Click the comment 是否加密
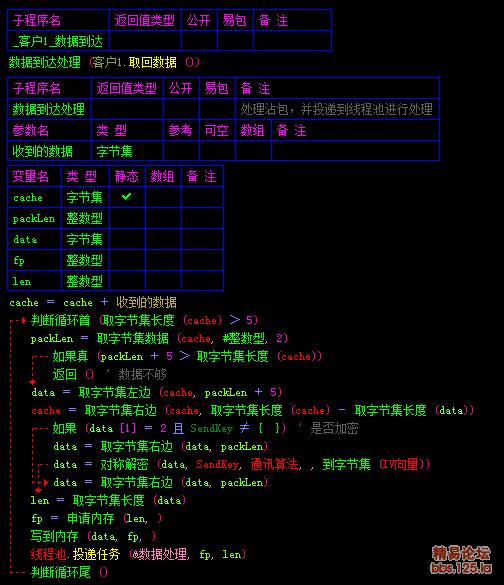This screenshot has width=504, height=585. 334,428
